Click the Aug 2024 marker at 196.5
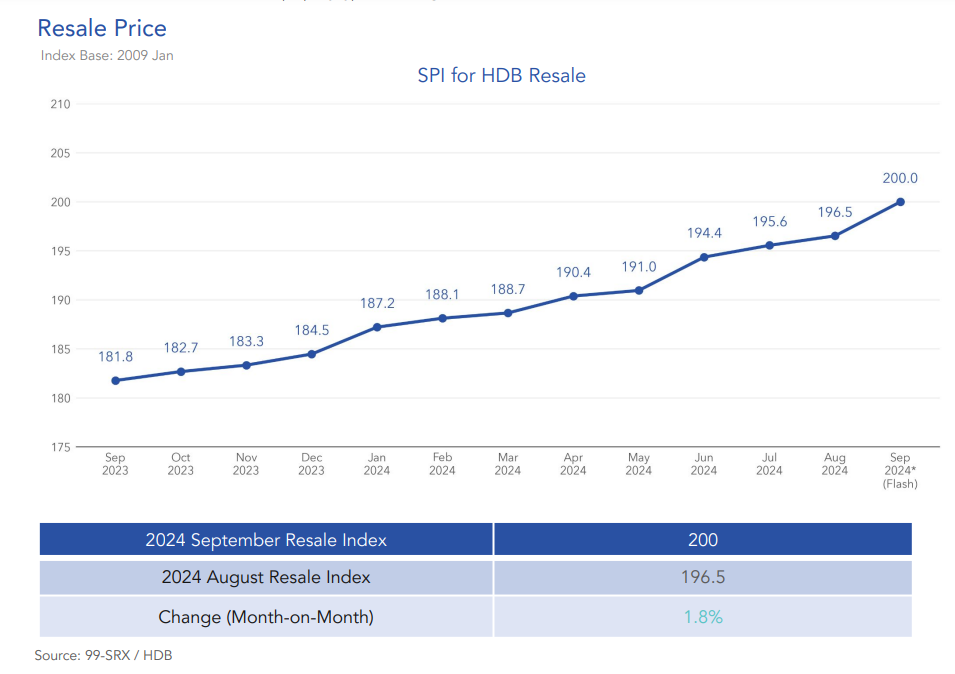This screenshot has width=955, height=674. (x=835, y=236)
